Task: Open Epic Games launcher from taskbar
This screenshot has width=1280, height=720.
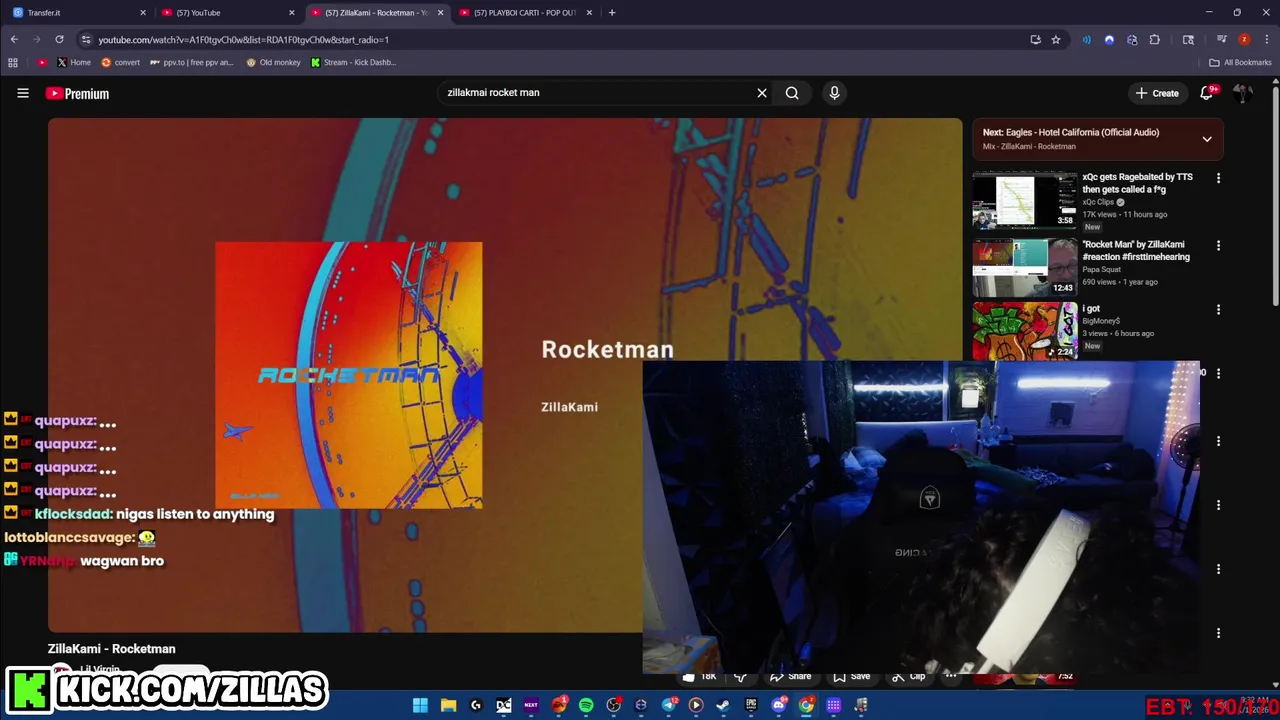Action: 751,705
